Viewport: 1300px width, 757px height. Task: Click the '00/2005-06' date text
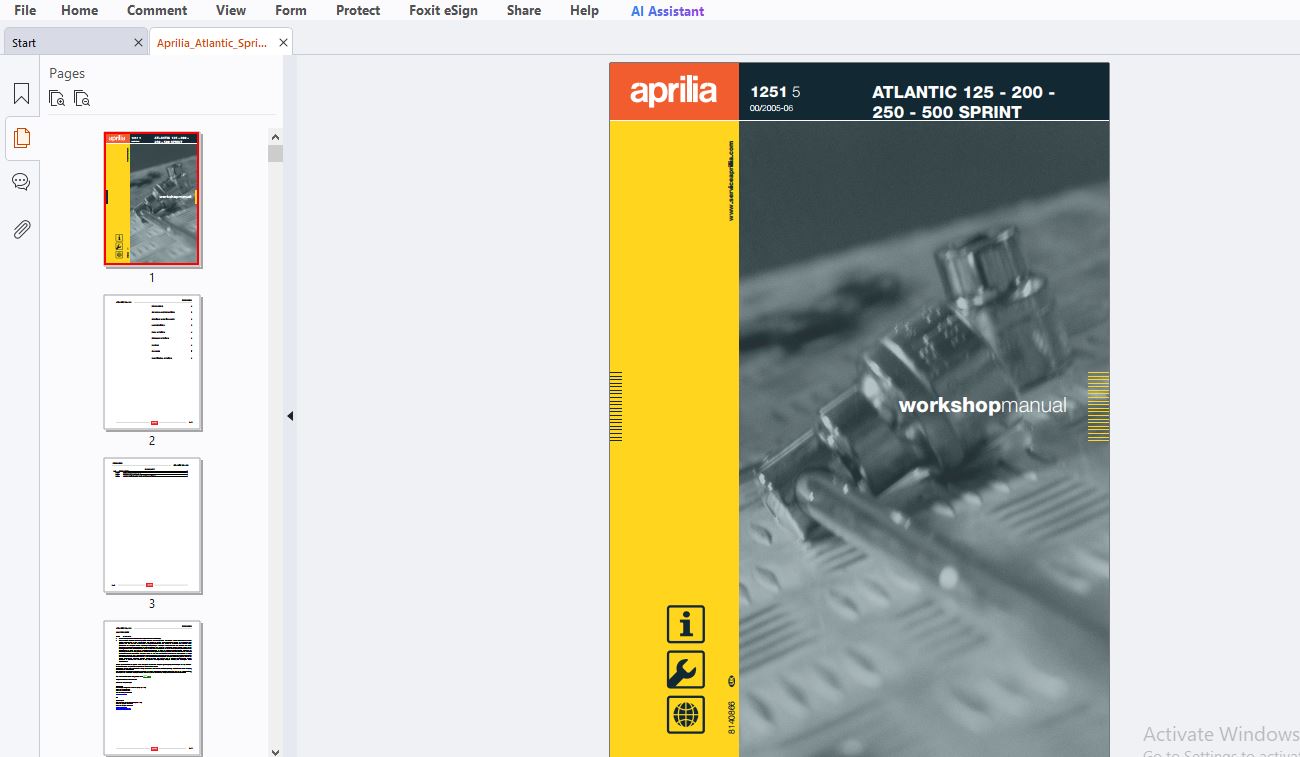(x=771, y=108)
